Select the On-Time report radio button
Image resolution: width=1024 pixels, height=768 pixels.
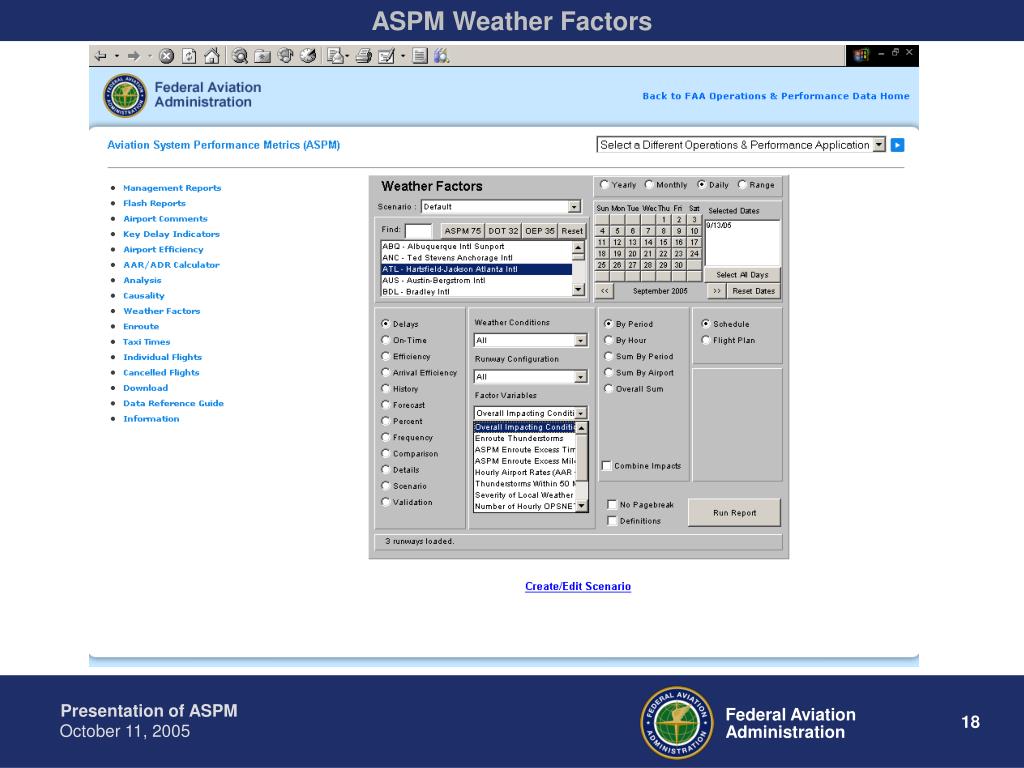point(385,340)
